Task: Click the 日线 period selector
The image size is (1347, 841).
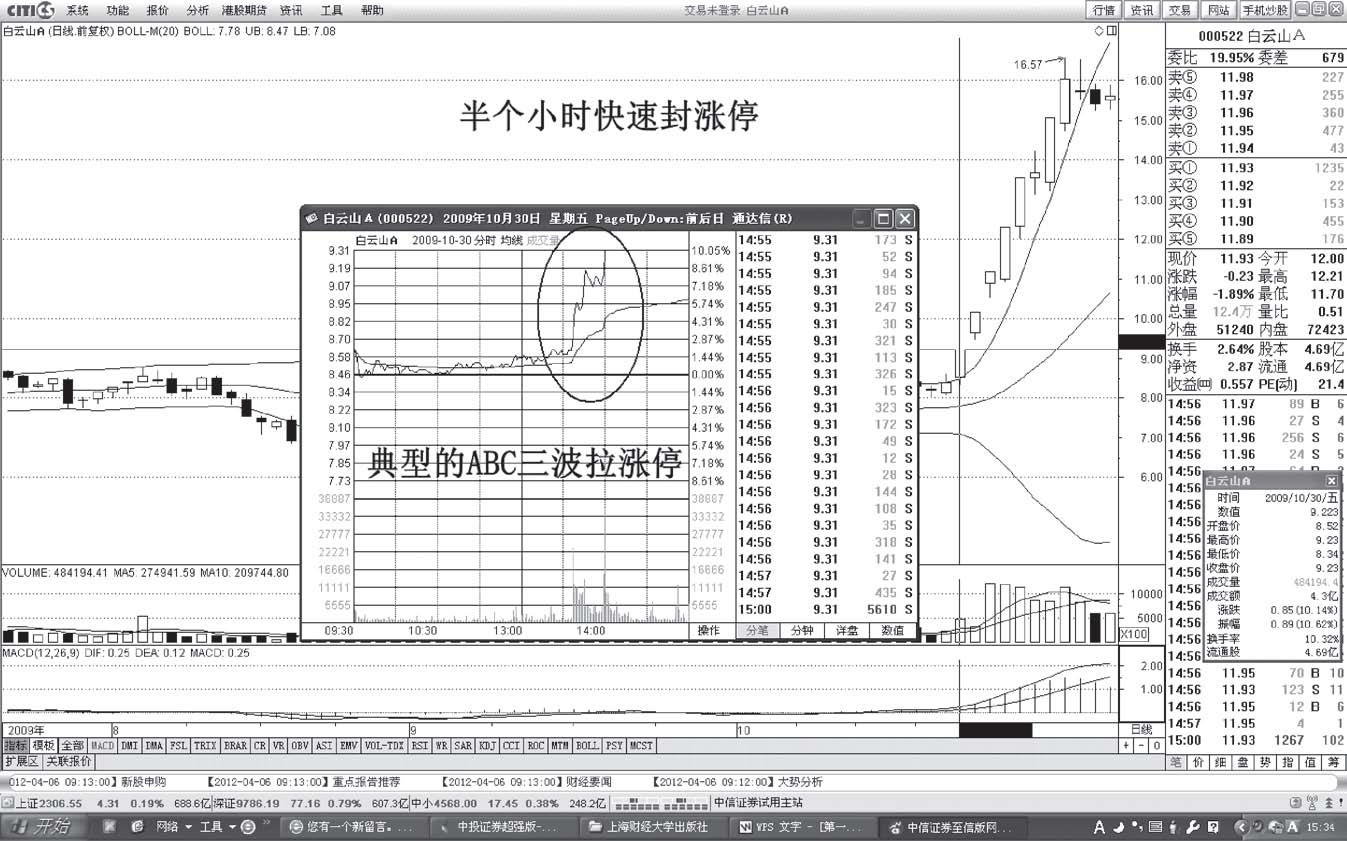Action: pyautogui.click(x=1141, y=729)
